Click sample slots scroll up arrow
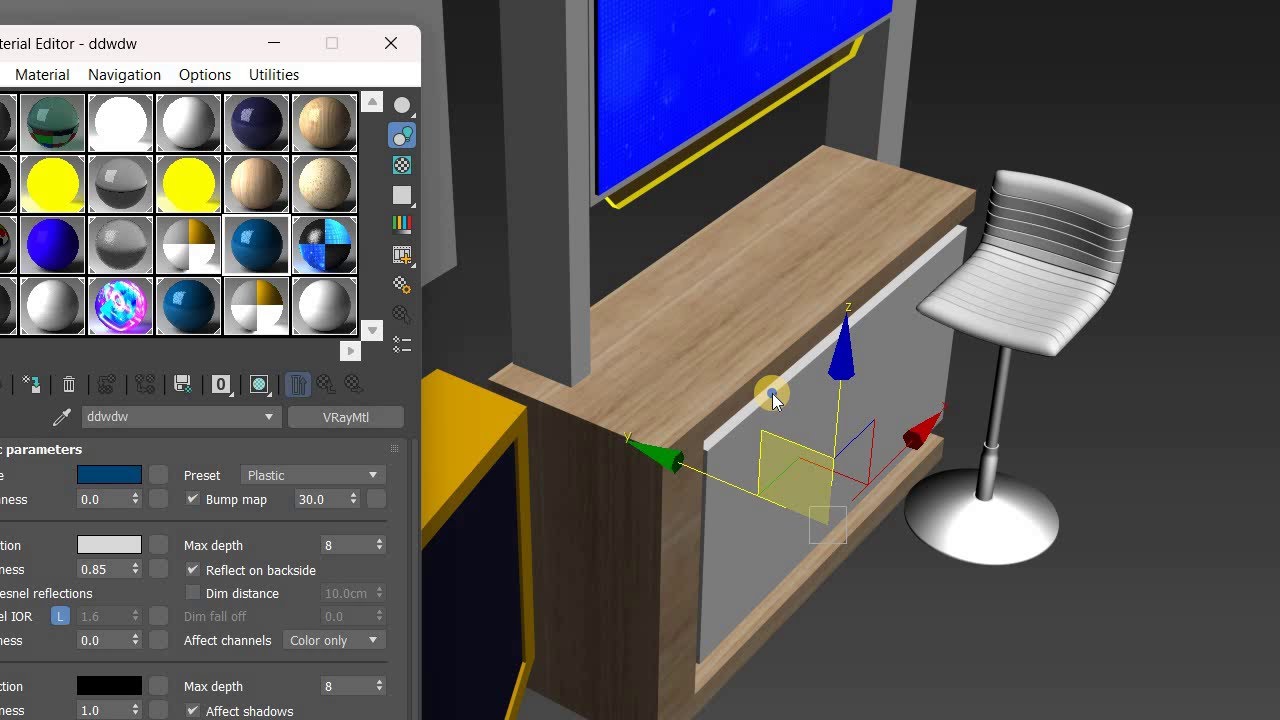This screenshot has width=1280, height=720. 372,102
